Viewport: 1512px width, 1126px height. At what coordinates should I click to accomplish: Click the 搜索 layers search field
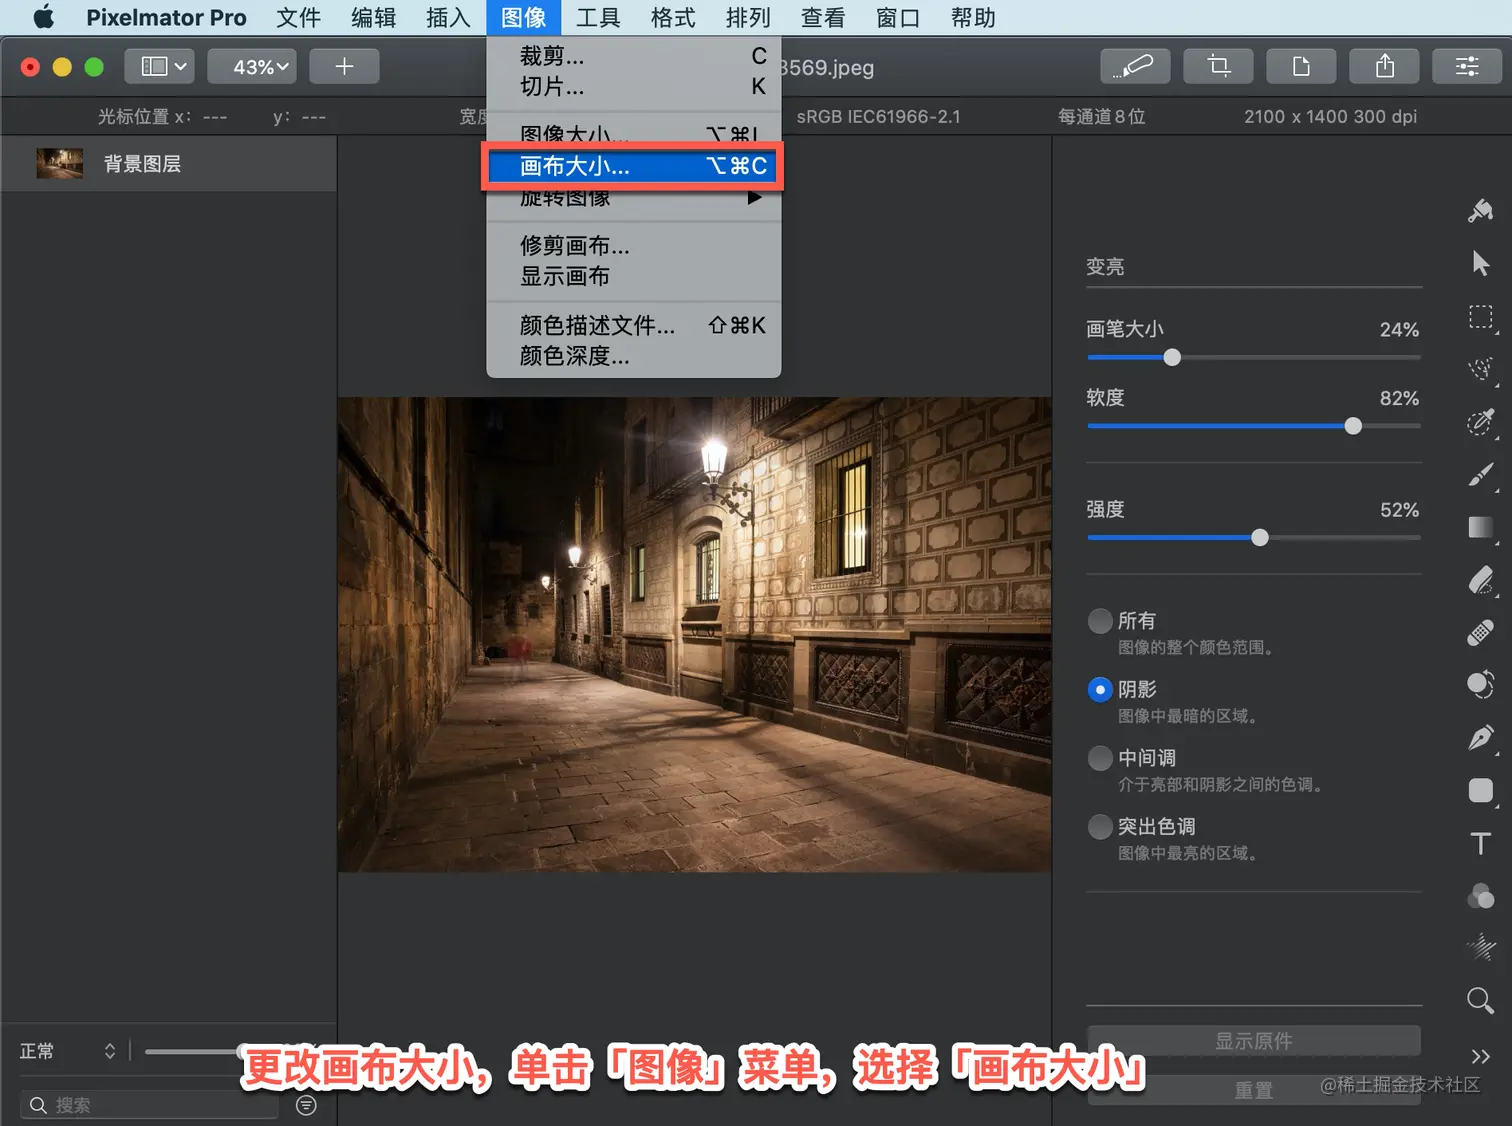[x=150, y=1105]
